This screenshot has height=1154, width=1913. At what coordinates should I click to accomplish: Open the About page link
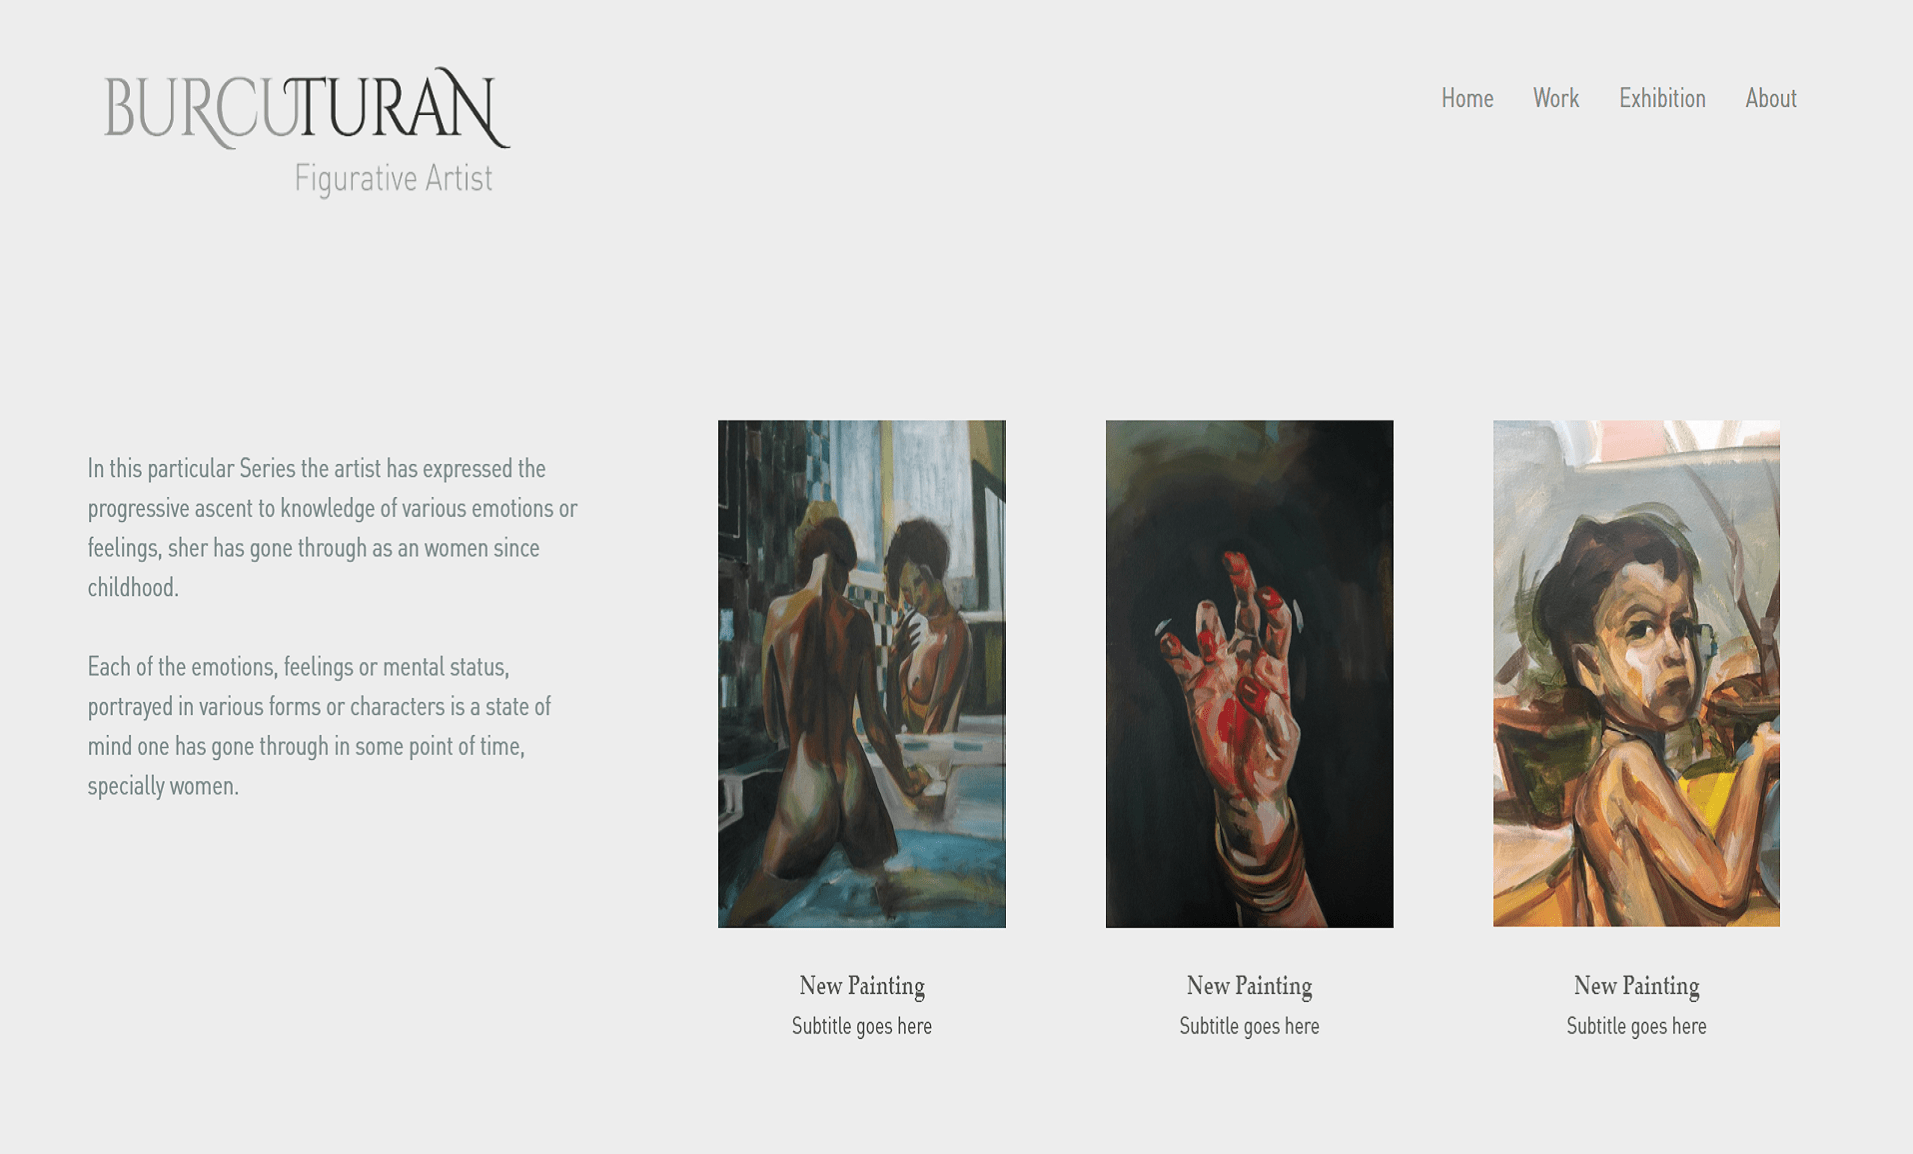click(1771, 98)
